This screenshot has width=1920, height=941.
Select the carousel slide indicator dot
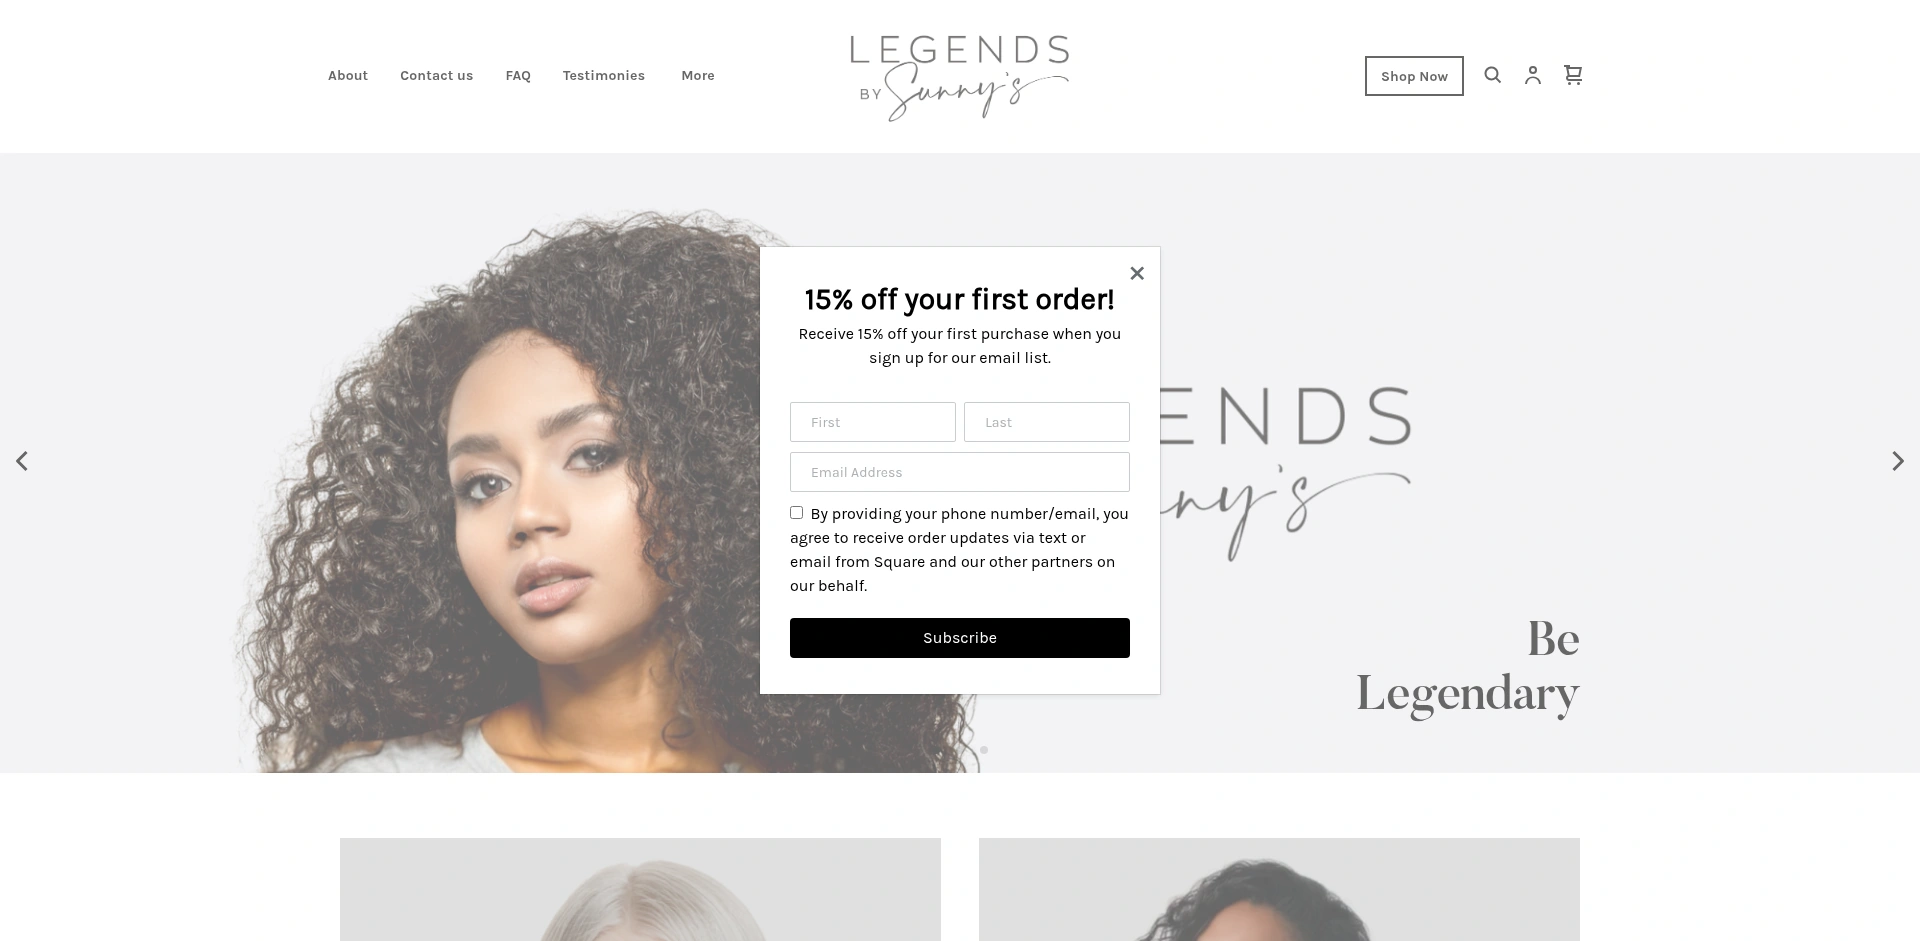coord(984,750)
